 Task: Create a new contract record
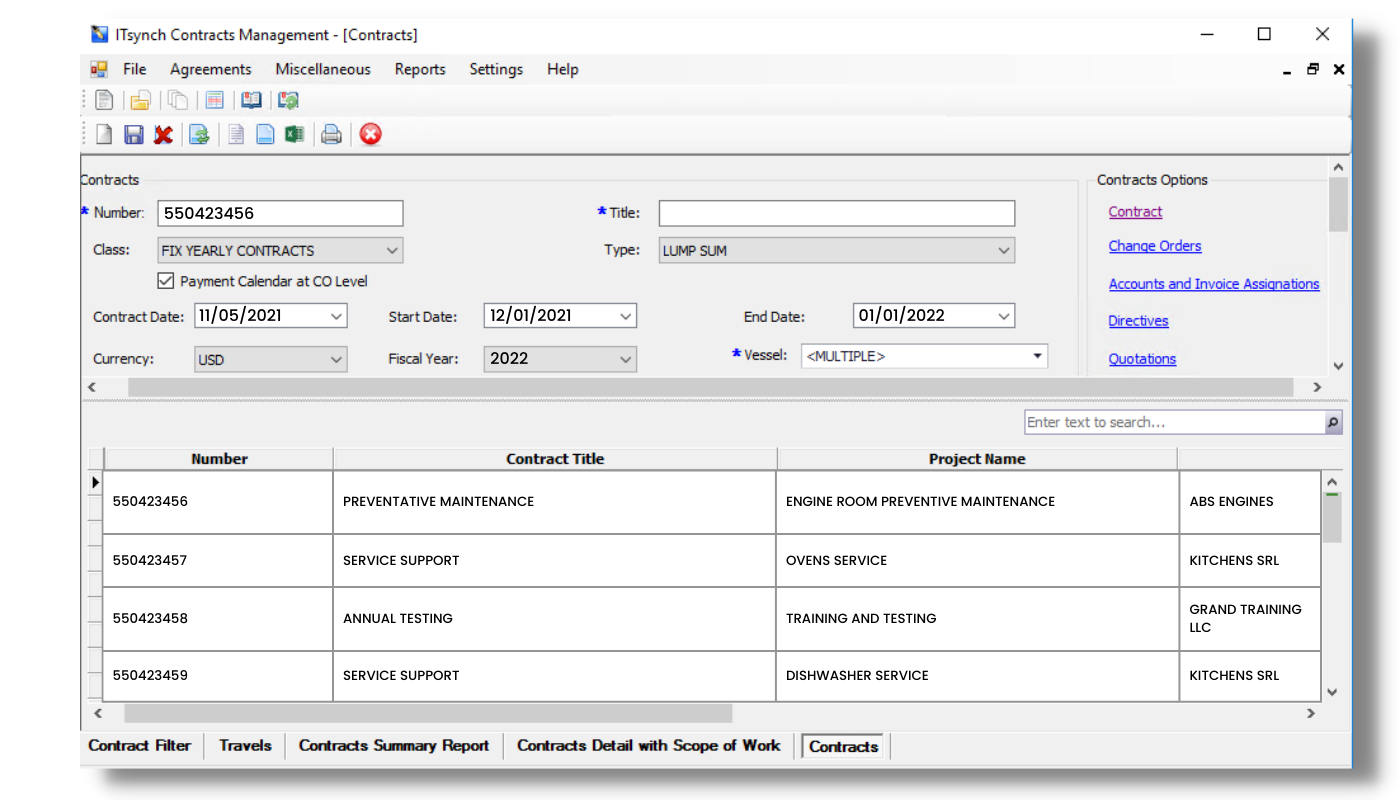tap(104, 134)
